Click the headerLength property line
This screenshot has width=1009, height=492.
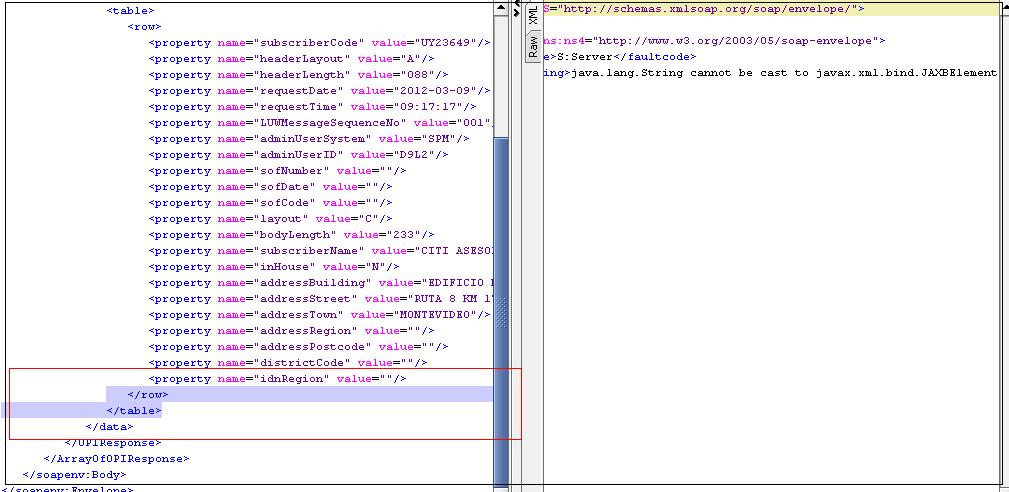point(299,75)
